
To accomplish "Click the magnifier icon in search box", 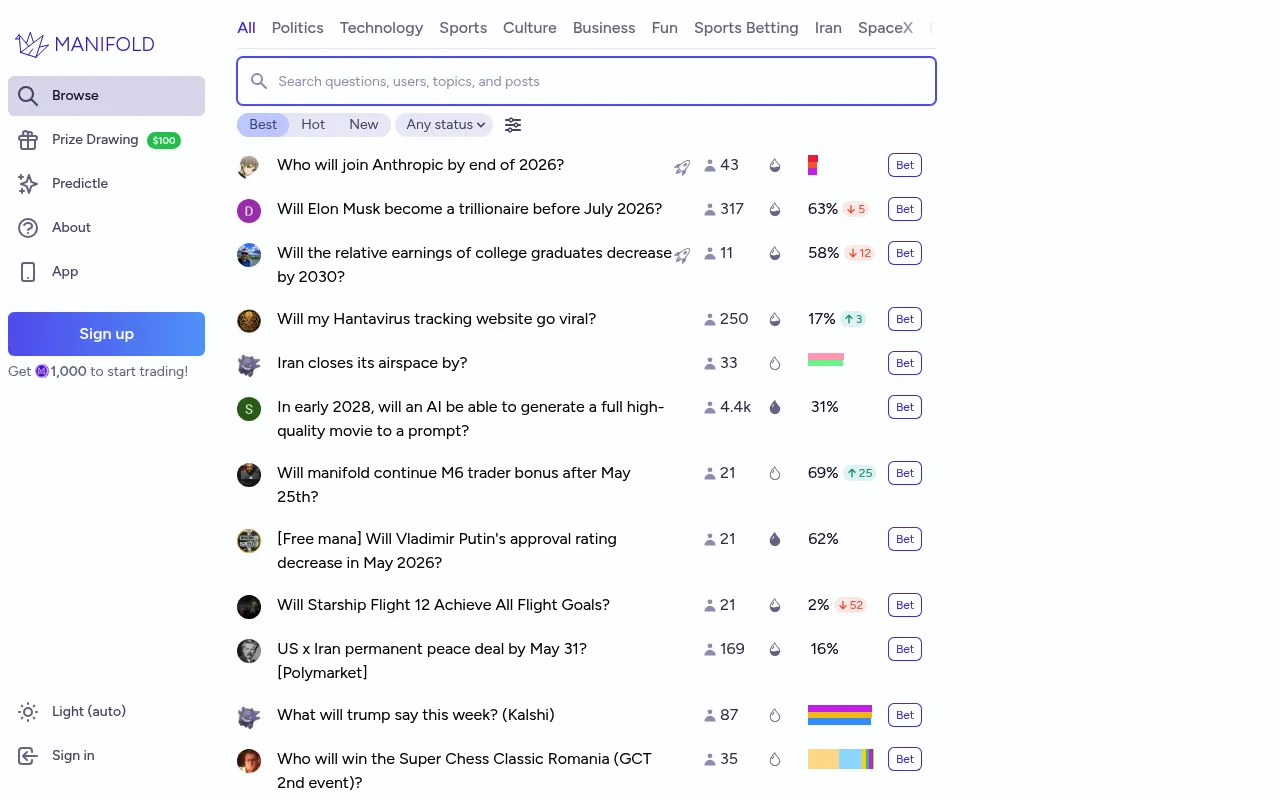I will 259,81.
